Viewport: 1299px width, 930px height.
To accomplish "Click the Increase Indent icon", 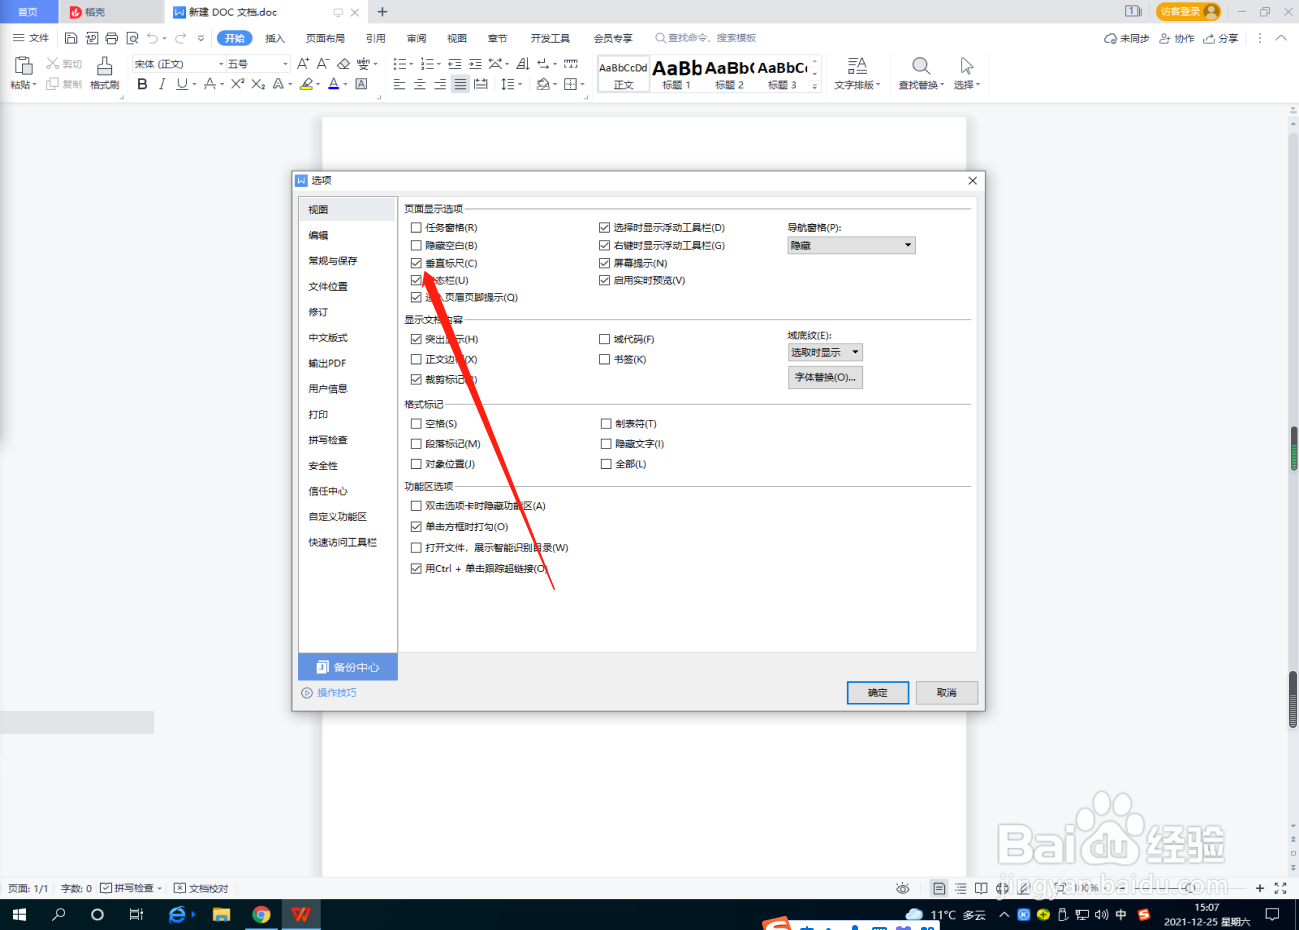I will pyautogui.click(x=475, y=63).
